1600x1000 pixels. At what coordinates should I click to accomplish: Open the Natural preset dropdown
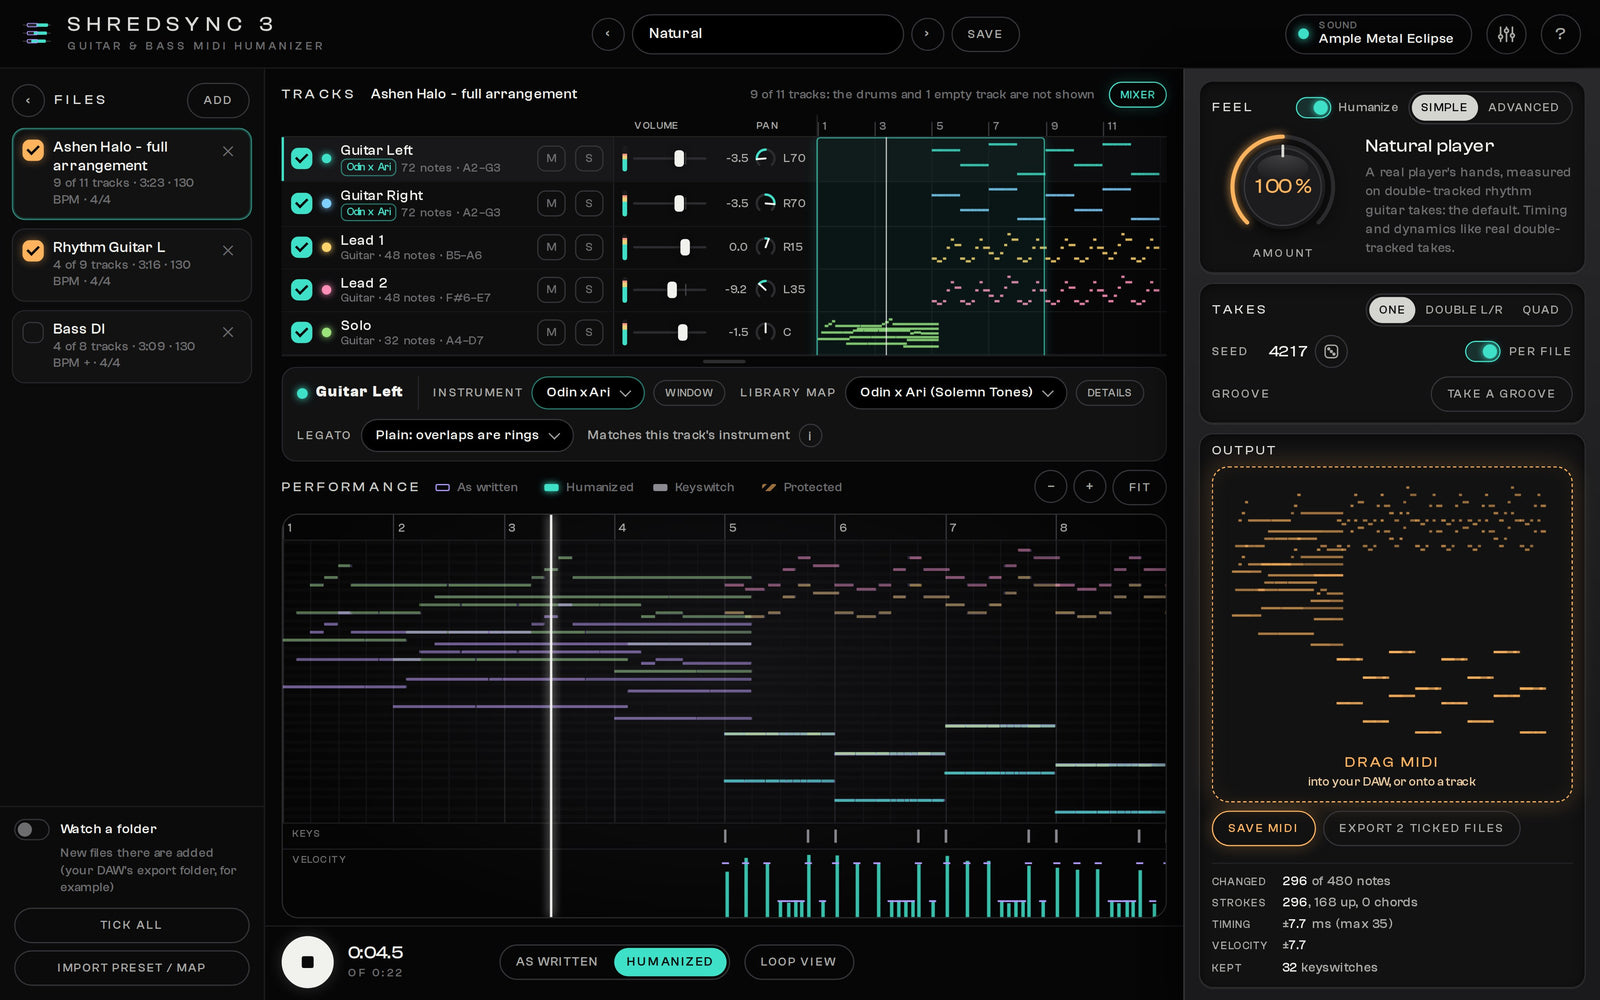[x=767, y=34]
